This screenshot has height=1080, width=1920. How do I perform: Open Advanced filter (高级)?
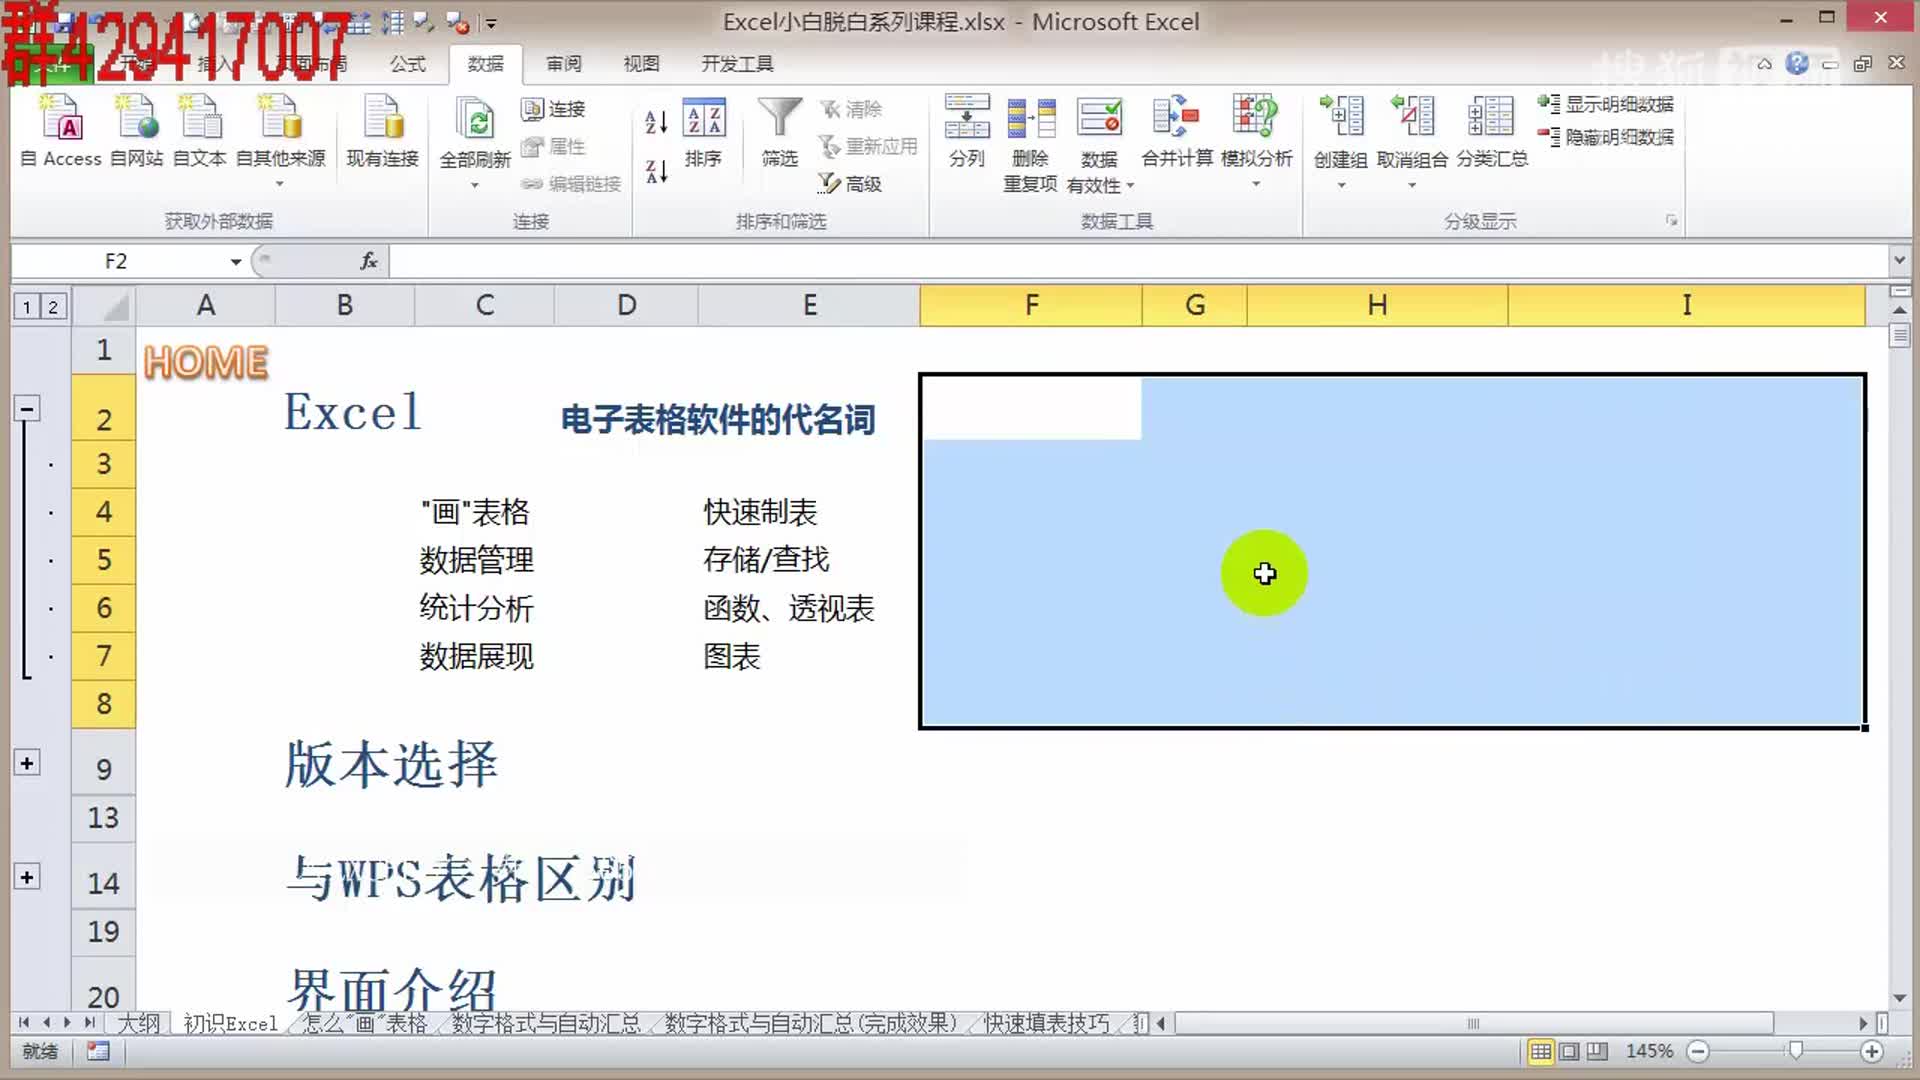click(850, 184)
